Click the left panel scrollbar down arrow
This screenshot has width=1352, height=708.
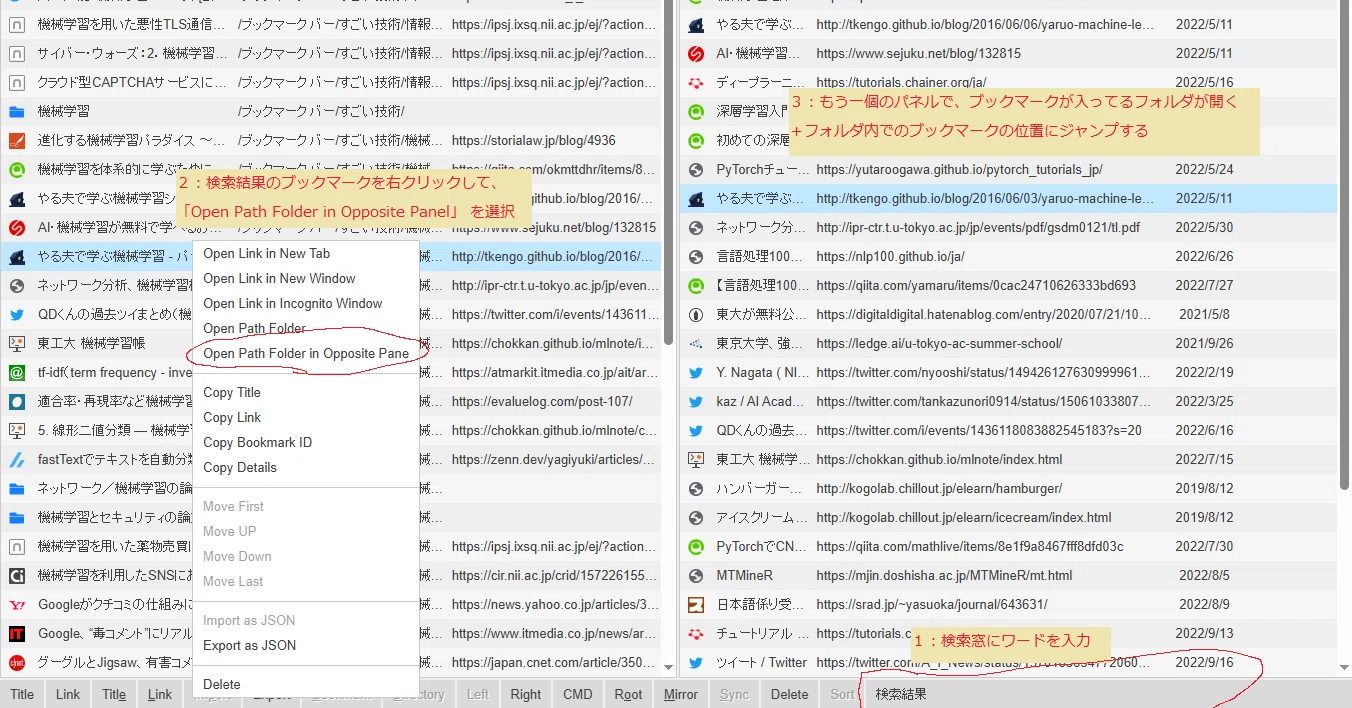click(x=668, y=666)
